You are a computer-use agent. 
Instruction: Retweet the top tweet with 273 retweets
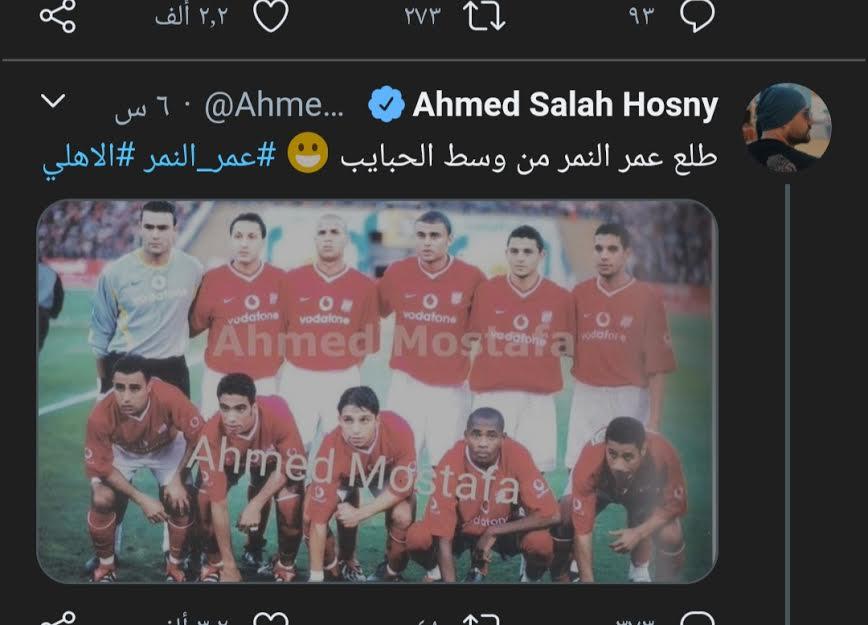(484, 16)
